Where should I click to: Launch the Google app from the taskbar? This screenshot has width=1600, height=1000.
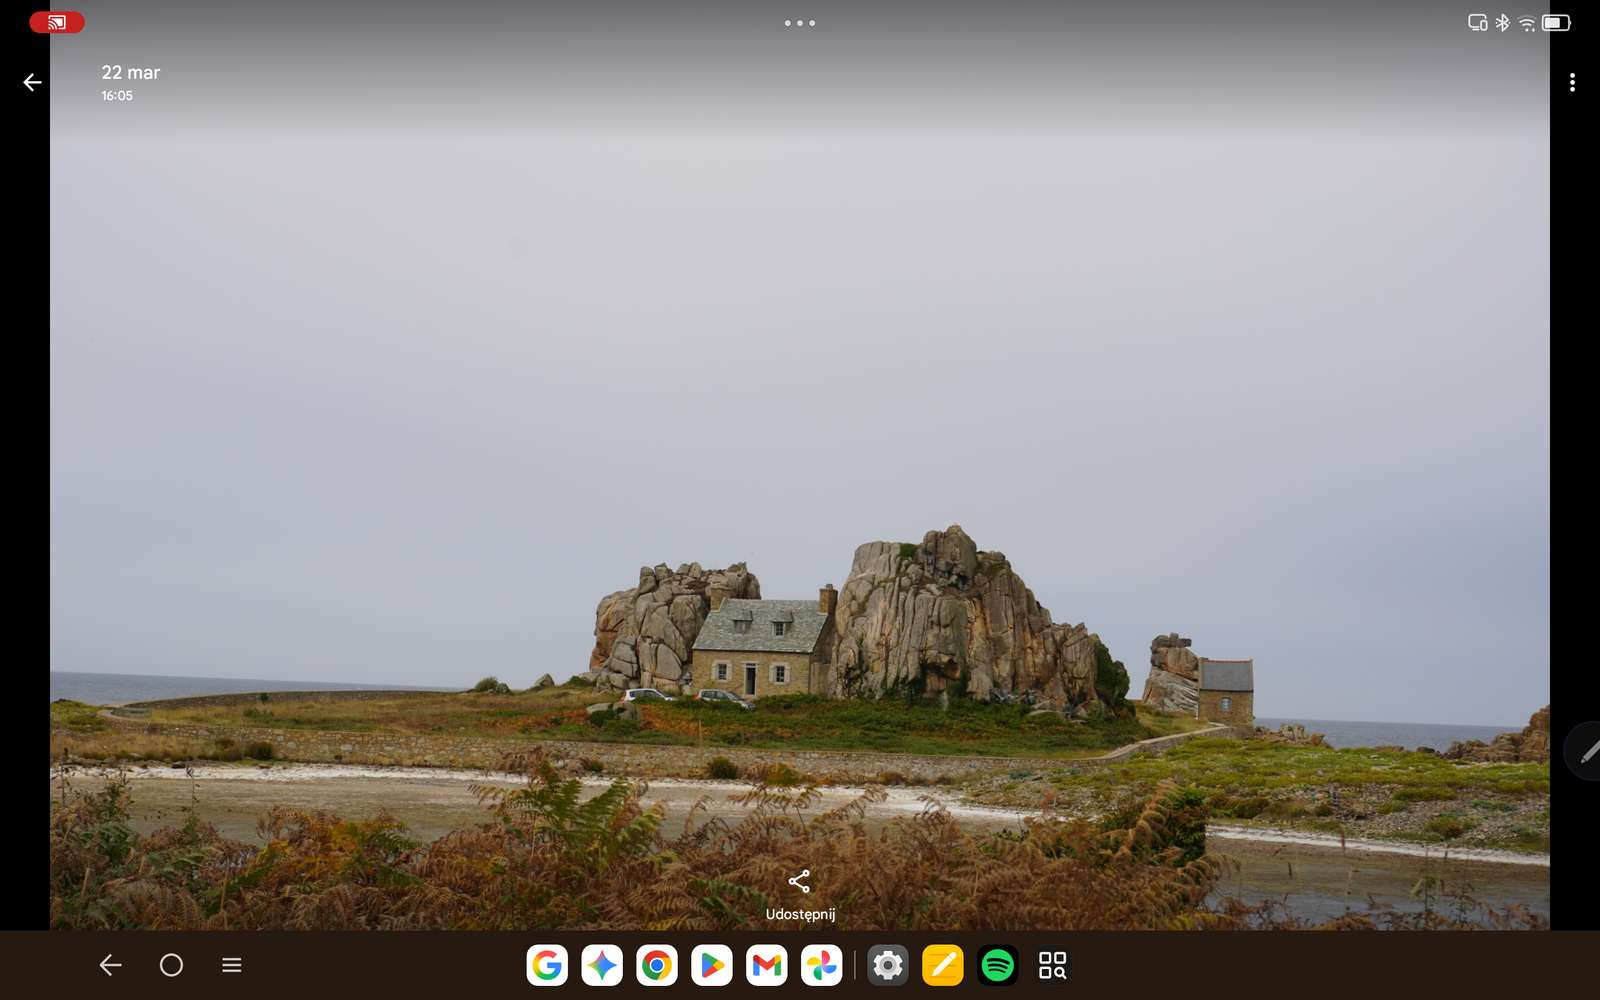point(547,965)
